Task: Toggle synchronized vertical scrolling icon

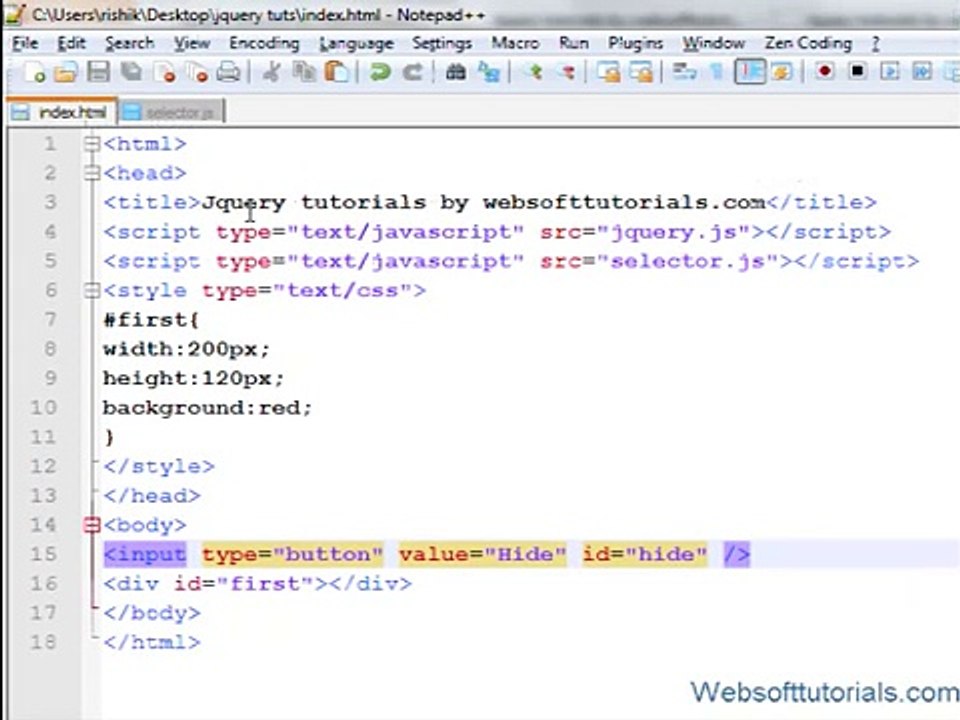Action: 608,73
